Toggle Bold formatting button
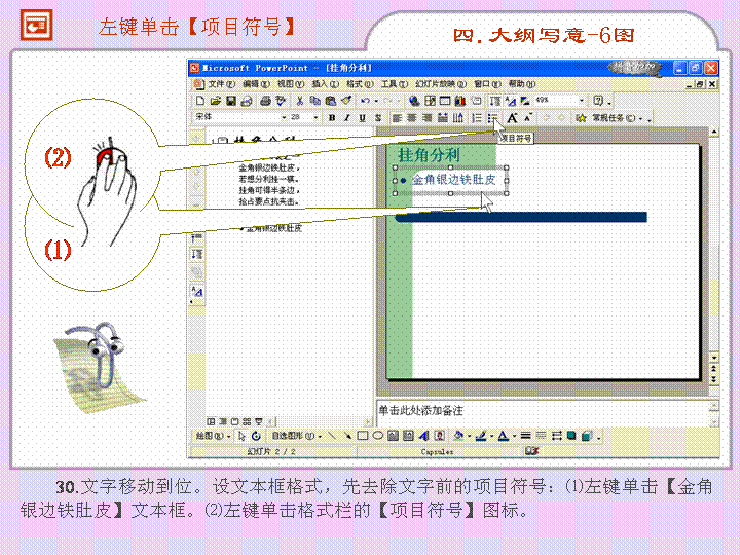The height and width of the screenshot is (555, 740). (x=332, y=118)
